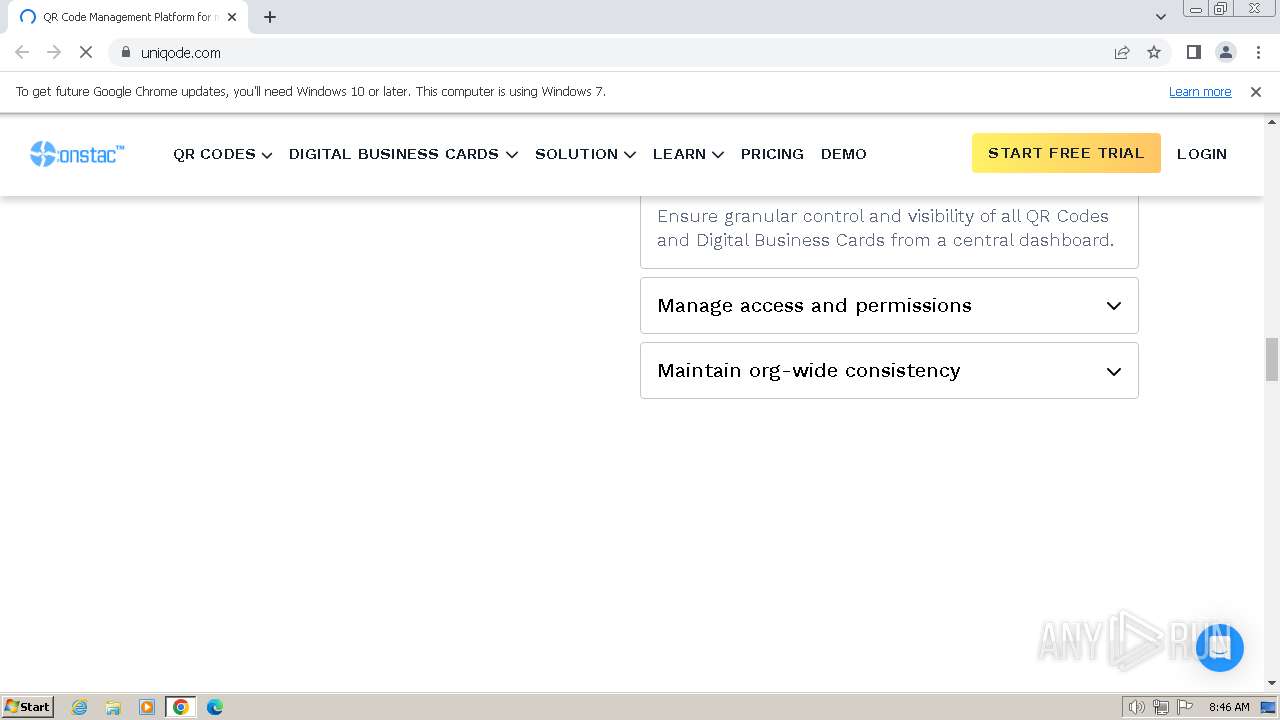Open the DIGITAL BUSINESS CARDS menu
This screenshot has height=720, width=1280.
(403, 154)
